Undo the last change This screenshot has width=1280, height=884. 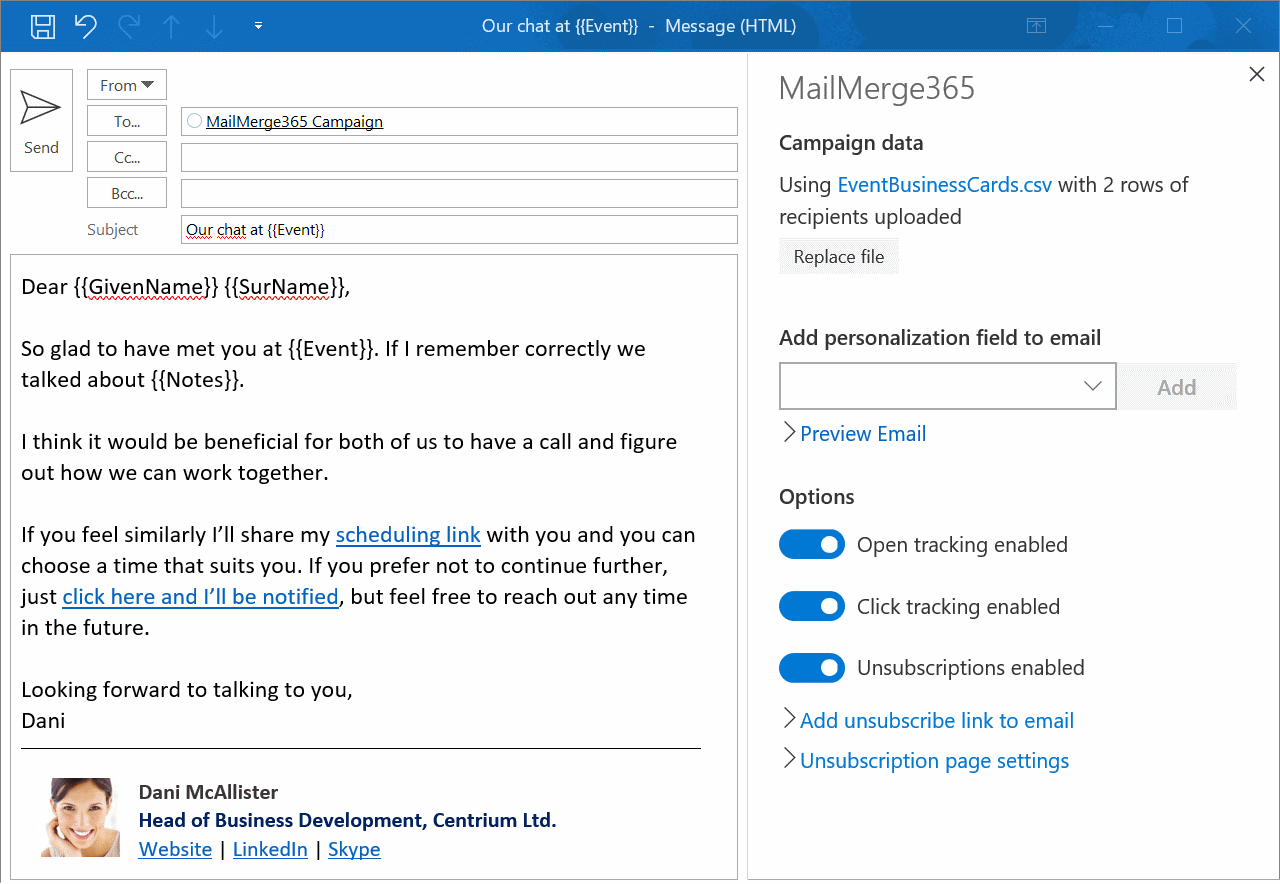[x=85, y=26]
